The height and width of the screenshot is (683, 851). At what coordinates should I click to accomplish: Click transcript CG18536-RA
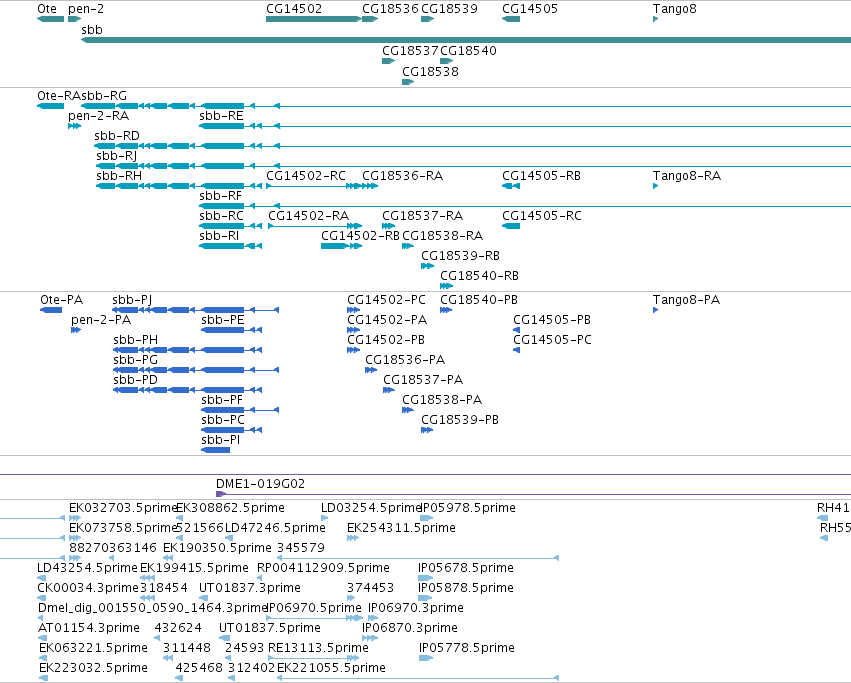(403, 176)
